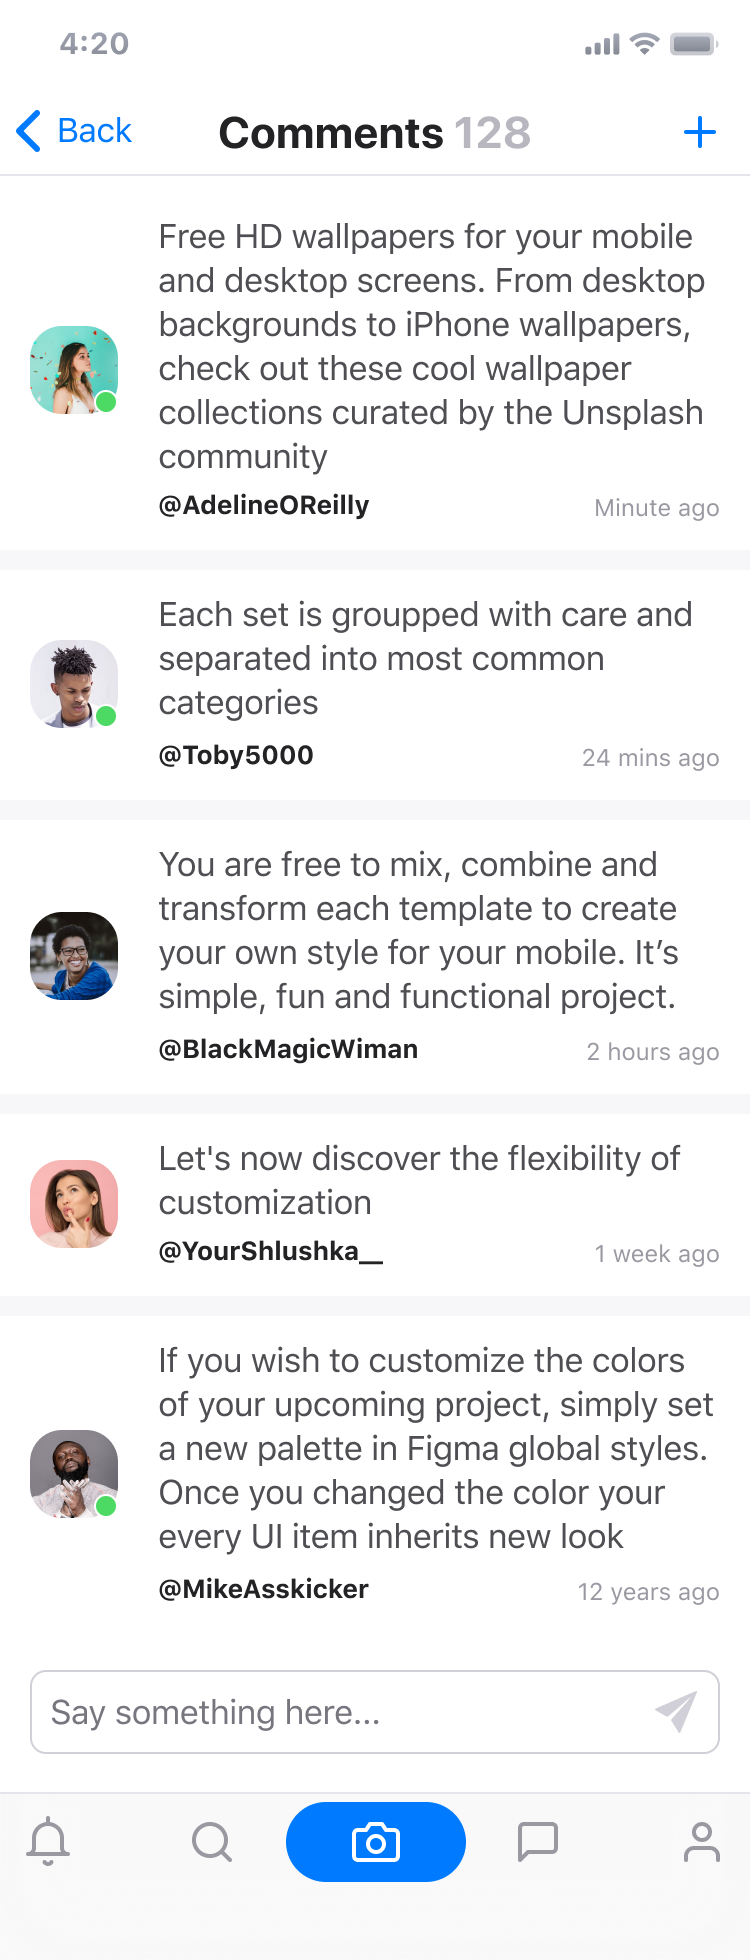Select the @YourShlushka__ username
750x1960 pixels.
(x=272, y=1254)
